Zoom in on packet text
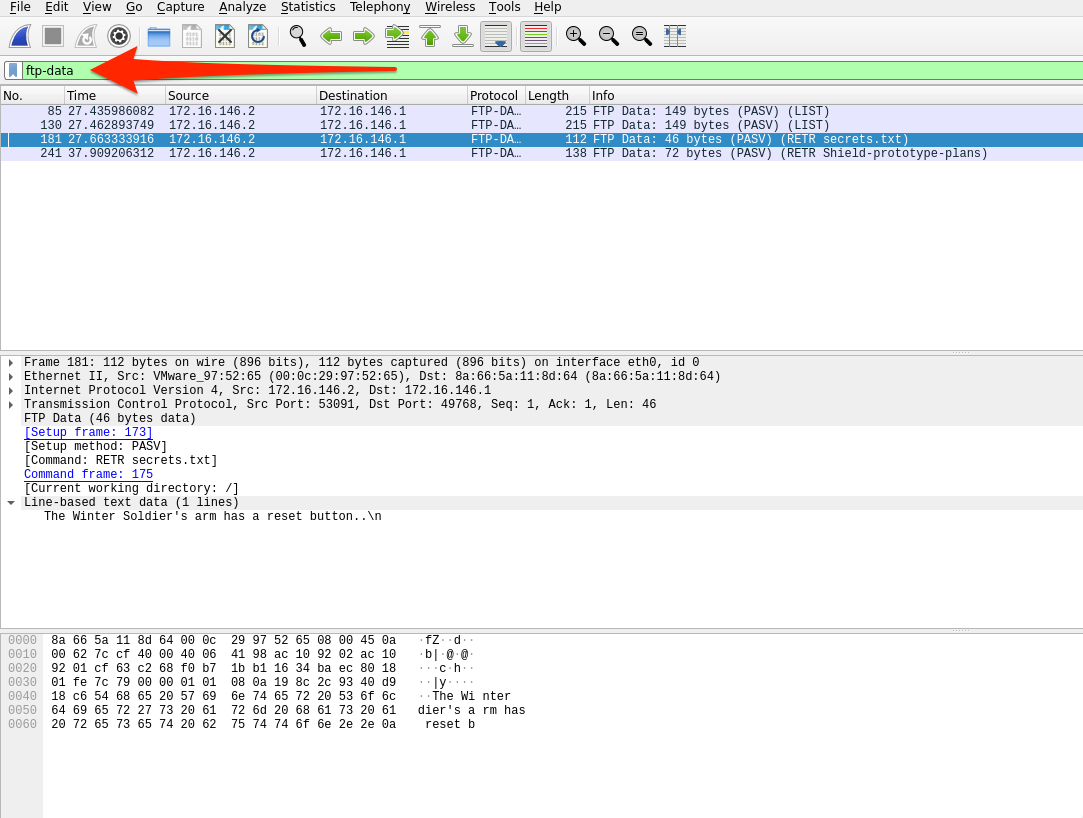 point(575,37)
